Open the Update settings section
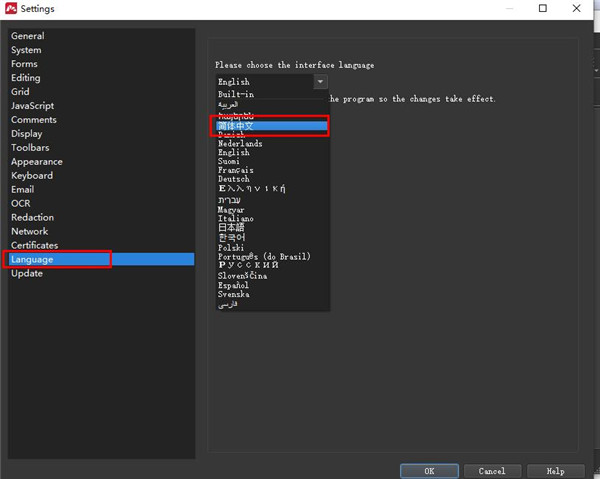600x479 pixels. [x=27, y=273]
